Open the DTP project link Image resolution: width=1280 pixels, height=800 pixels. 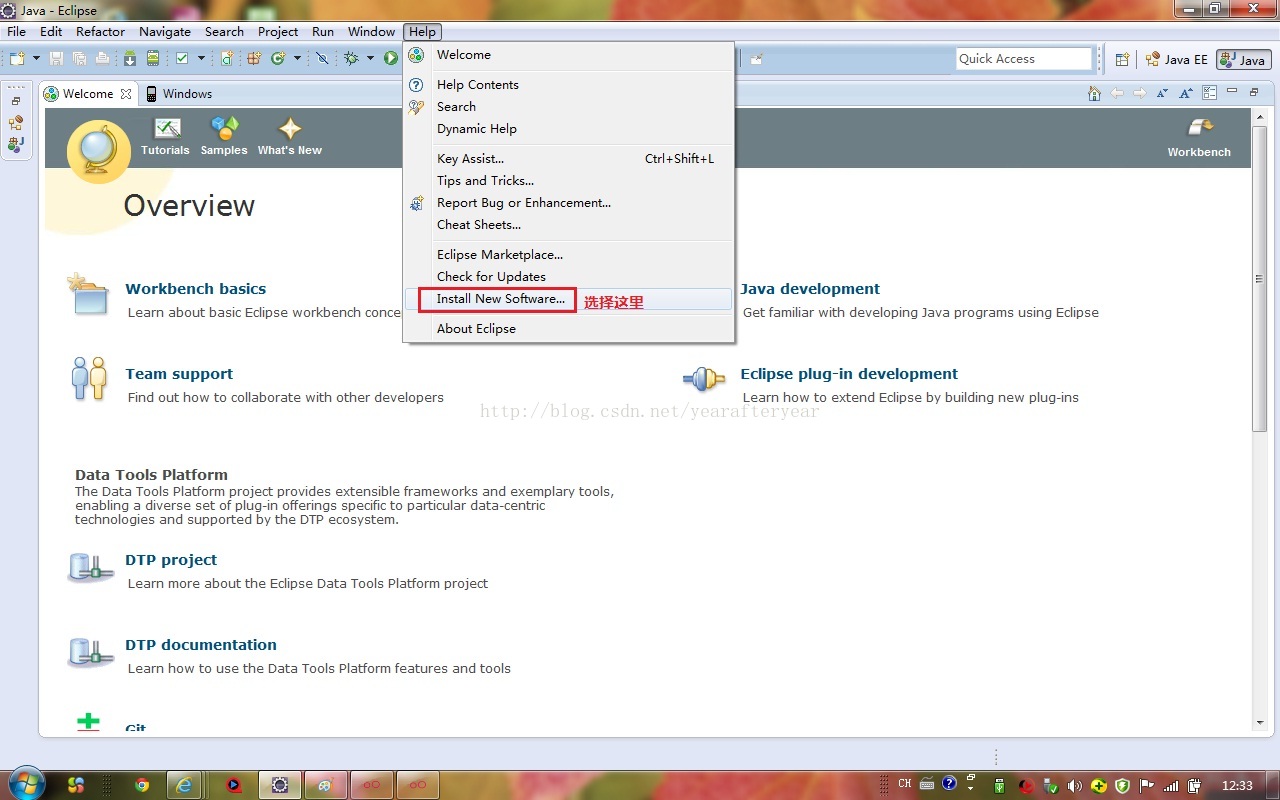click(171, 560)
